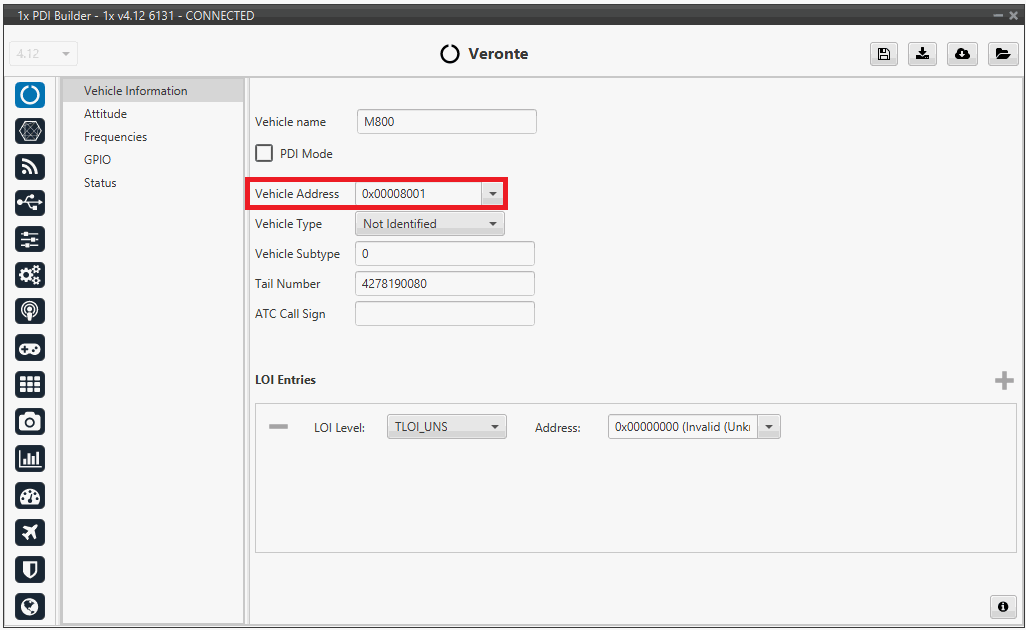Open the gears icon in sidebar
This screenshot has width=1026, height=630.
tap(30, 276)
